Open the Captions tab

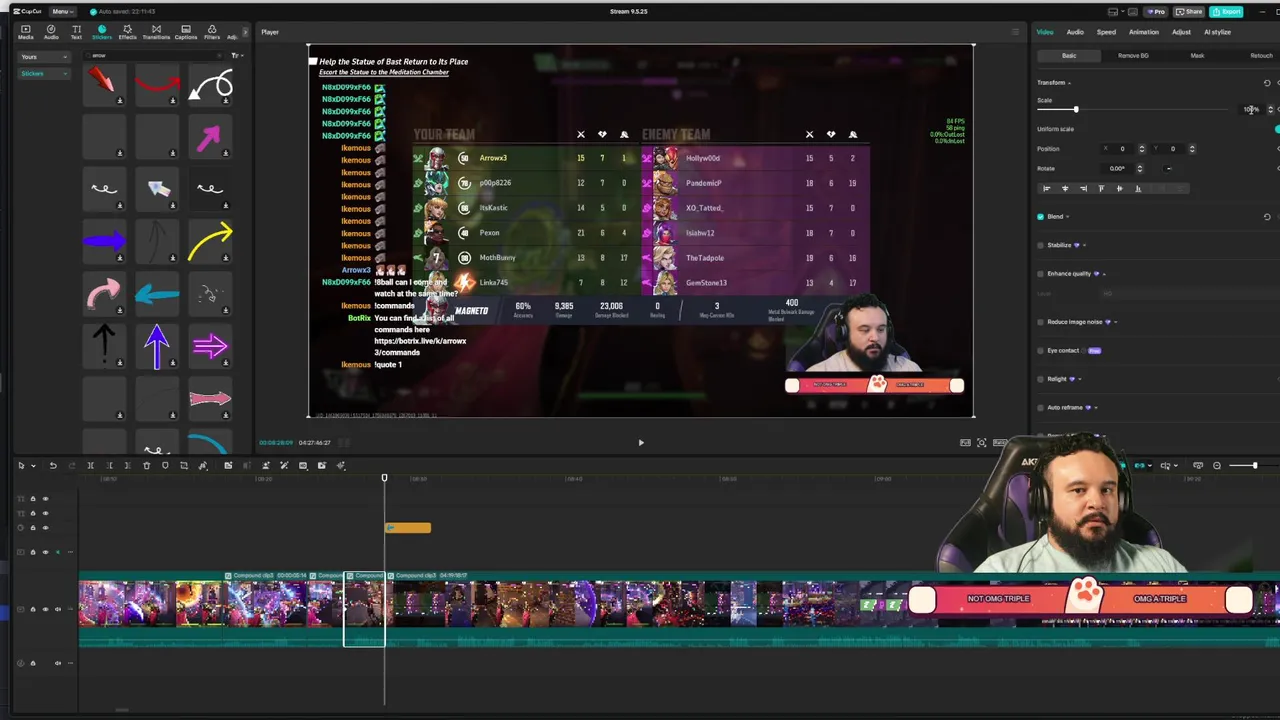click(x=186, y=32)
